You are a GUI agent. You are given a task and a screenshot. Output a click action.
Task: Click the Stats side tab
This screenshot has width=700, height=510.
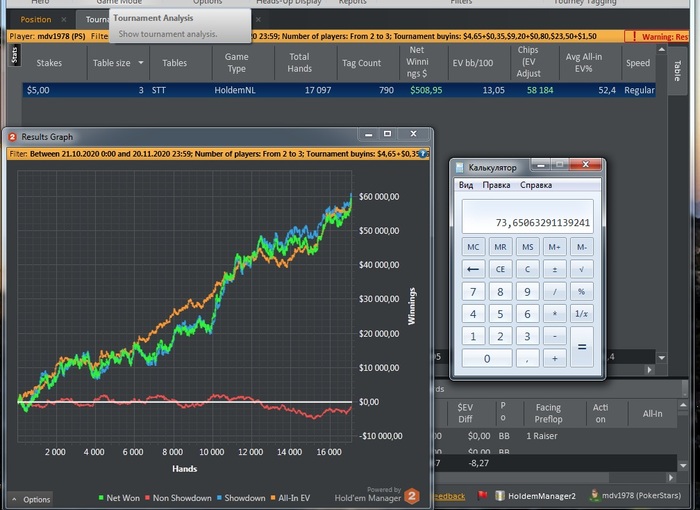pos(14,55)
